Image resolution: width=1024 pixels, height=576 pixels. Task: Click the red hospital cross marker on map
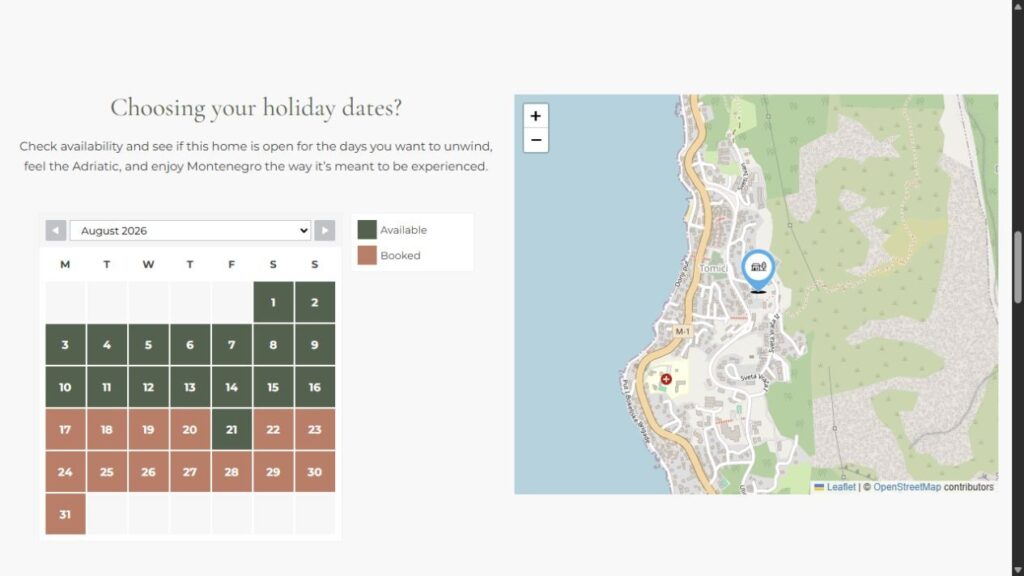[666, 379]
